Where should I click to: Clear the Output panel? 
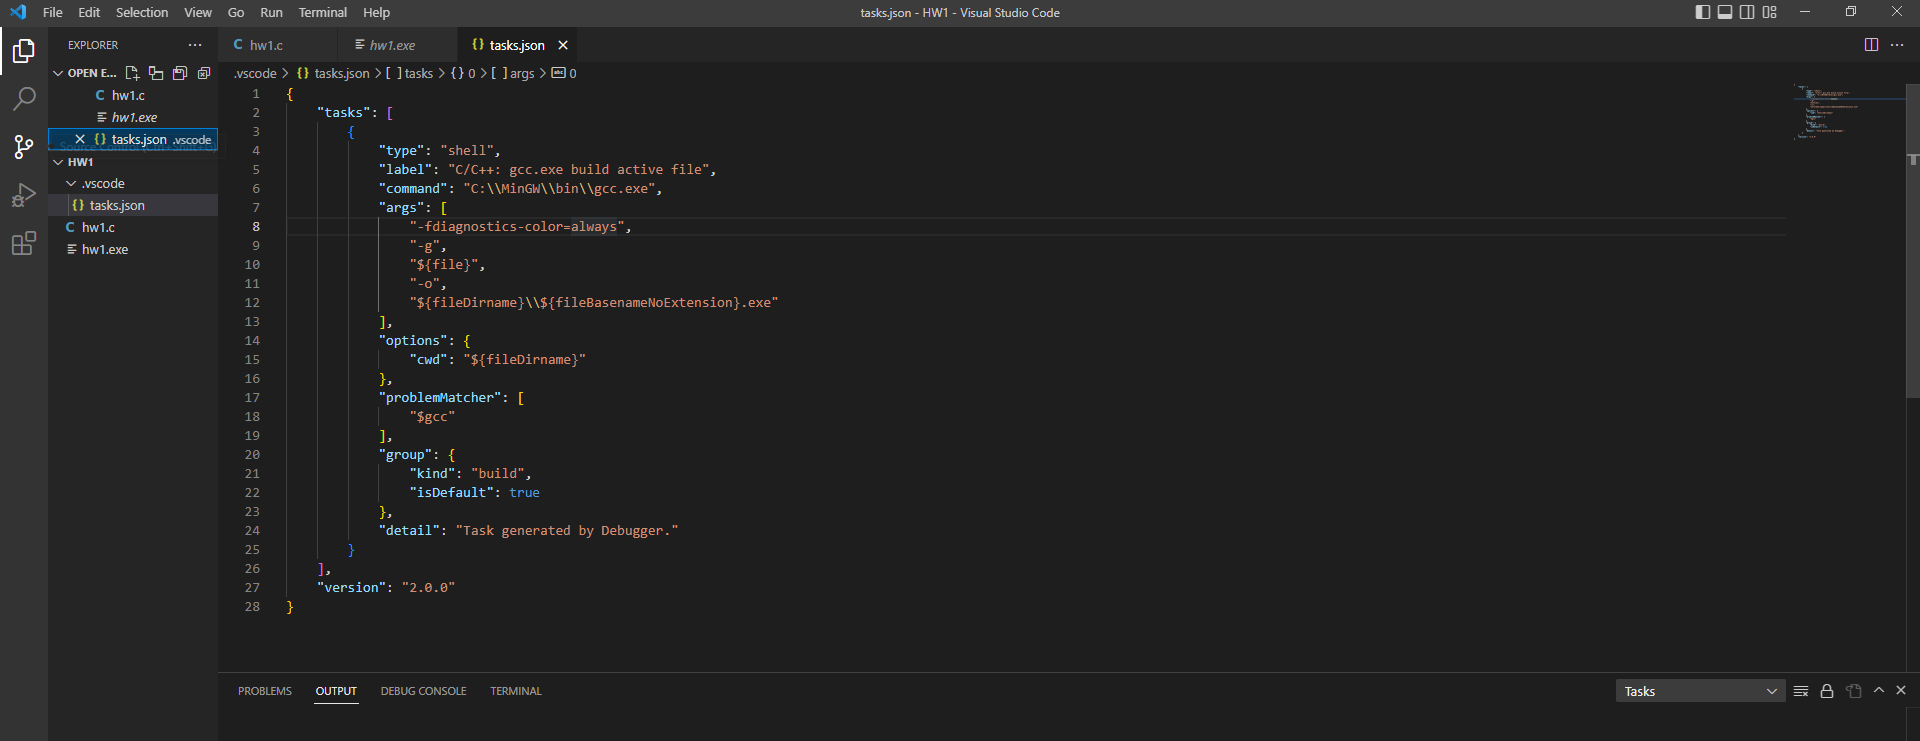(x=1801, y=691)
